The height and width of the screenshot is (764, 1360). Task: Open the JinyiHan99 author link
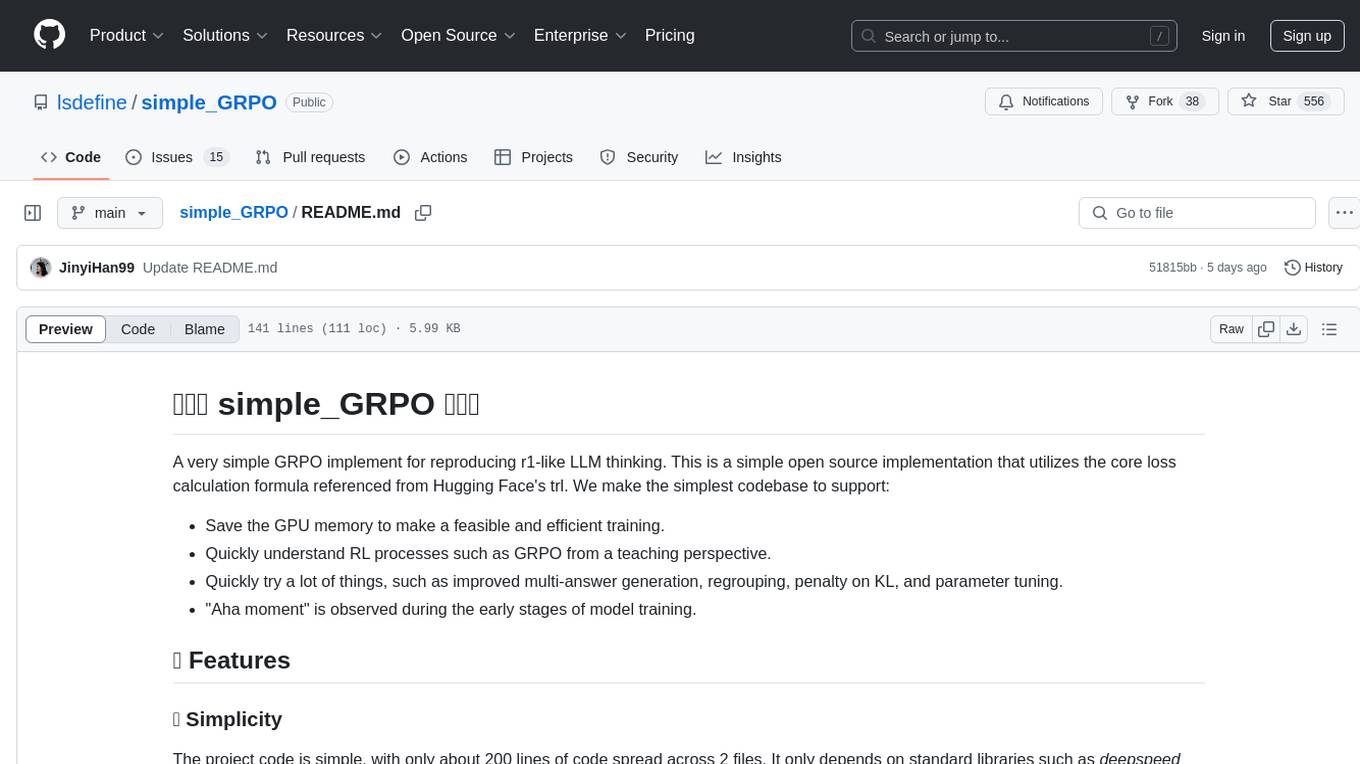tap(97, 268)
